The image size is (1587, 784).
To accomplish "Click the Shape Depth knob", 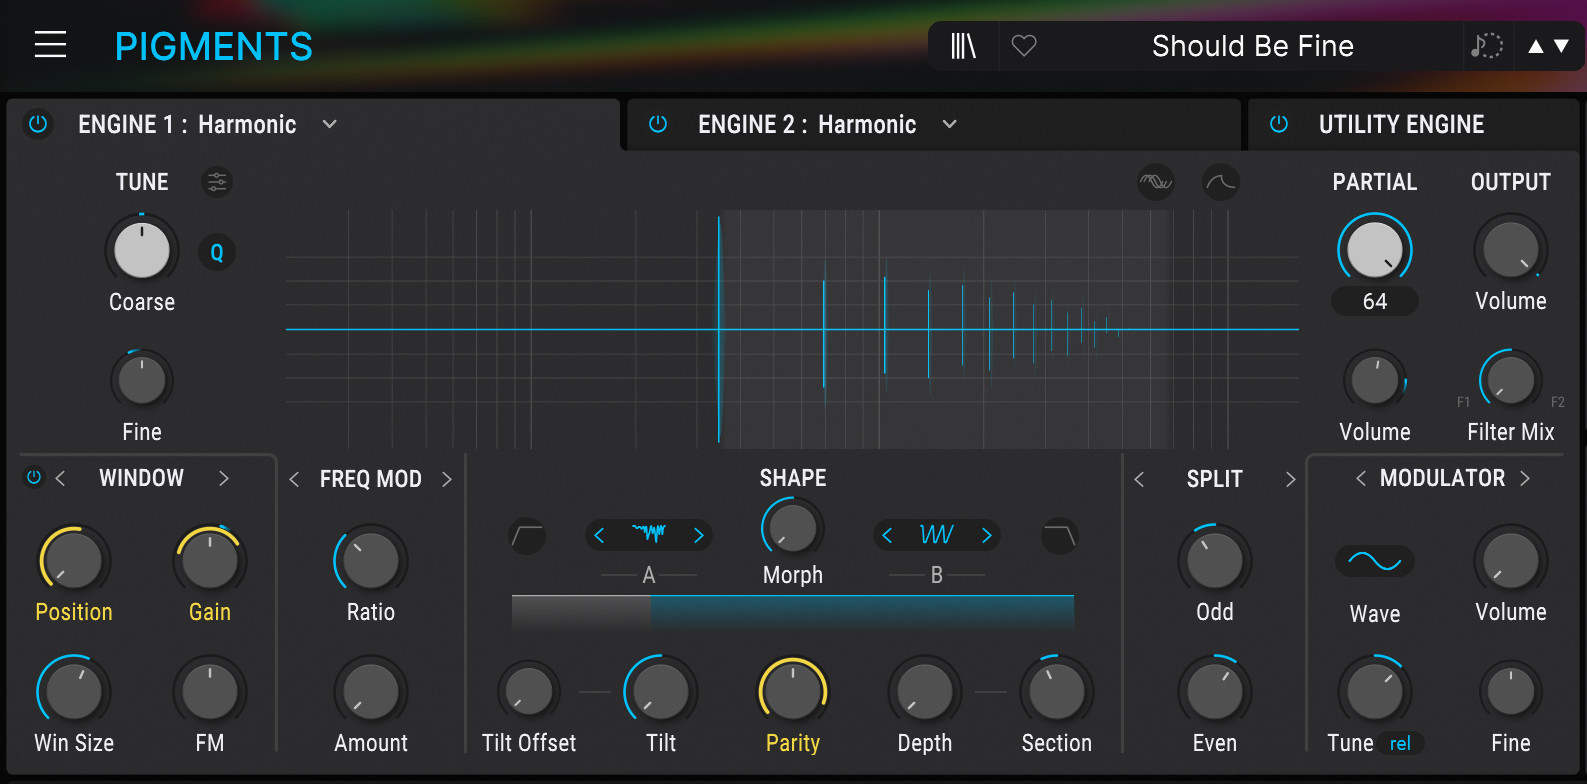I will pyautogui.click(x=925, y=692).
